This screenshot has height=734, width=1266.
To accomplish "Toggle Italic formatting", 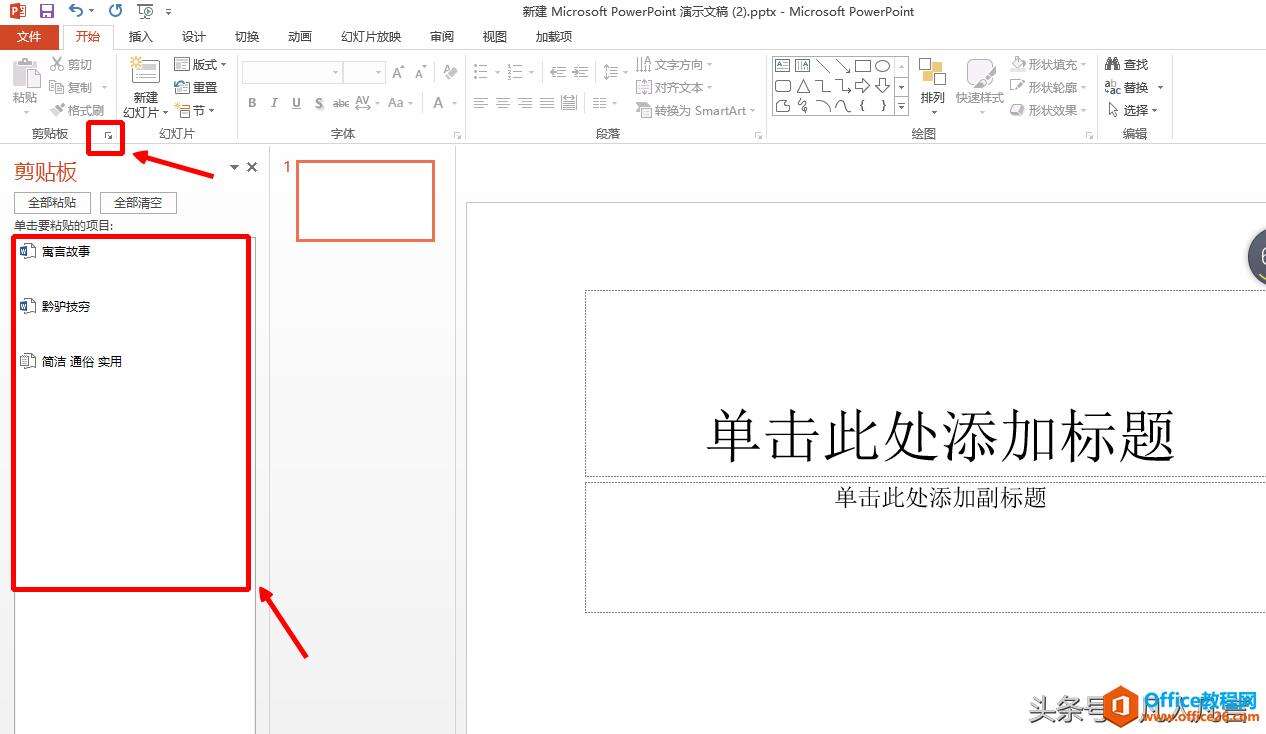I will [x=275, y=103].
